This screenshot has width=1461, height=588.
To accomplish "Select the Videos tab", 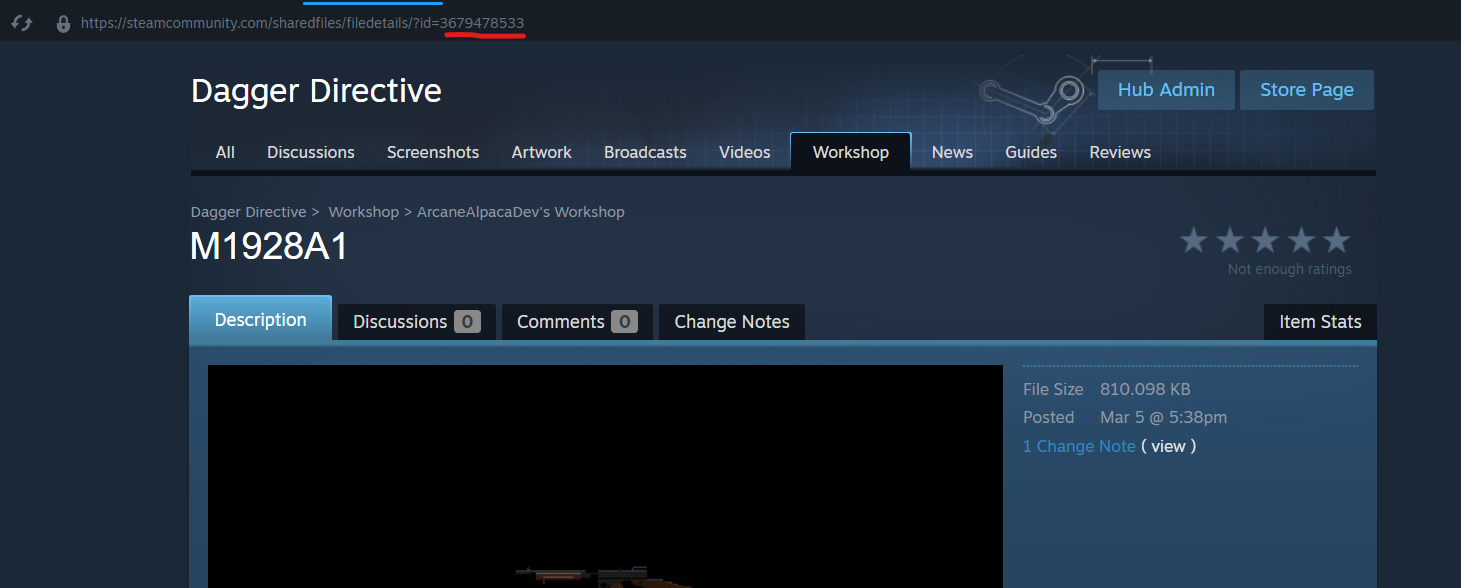I will click(x=745, y=152).
